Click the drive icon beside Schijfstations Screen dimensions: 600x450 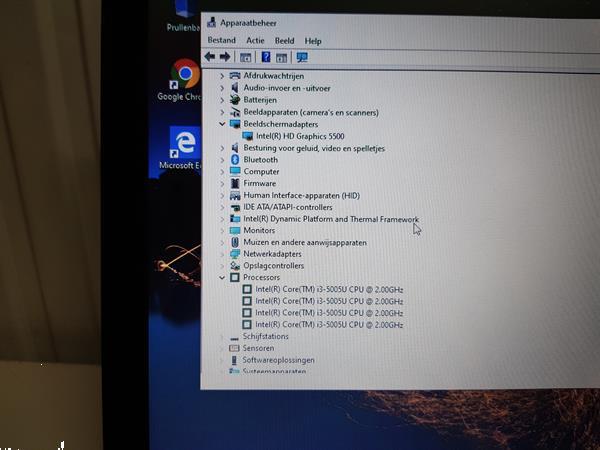(234, 338)
